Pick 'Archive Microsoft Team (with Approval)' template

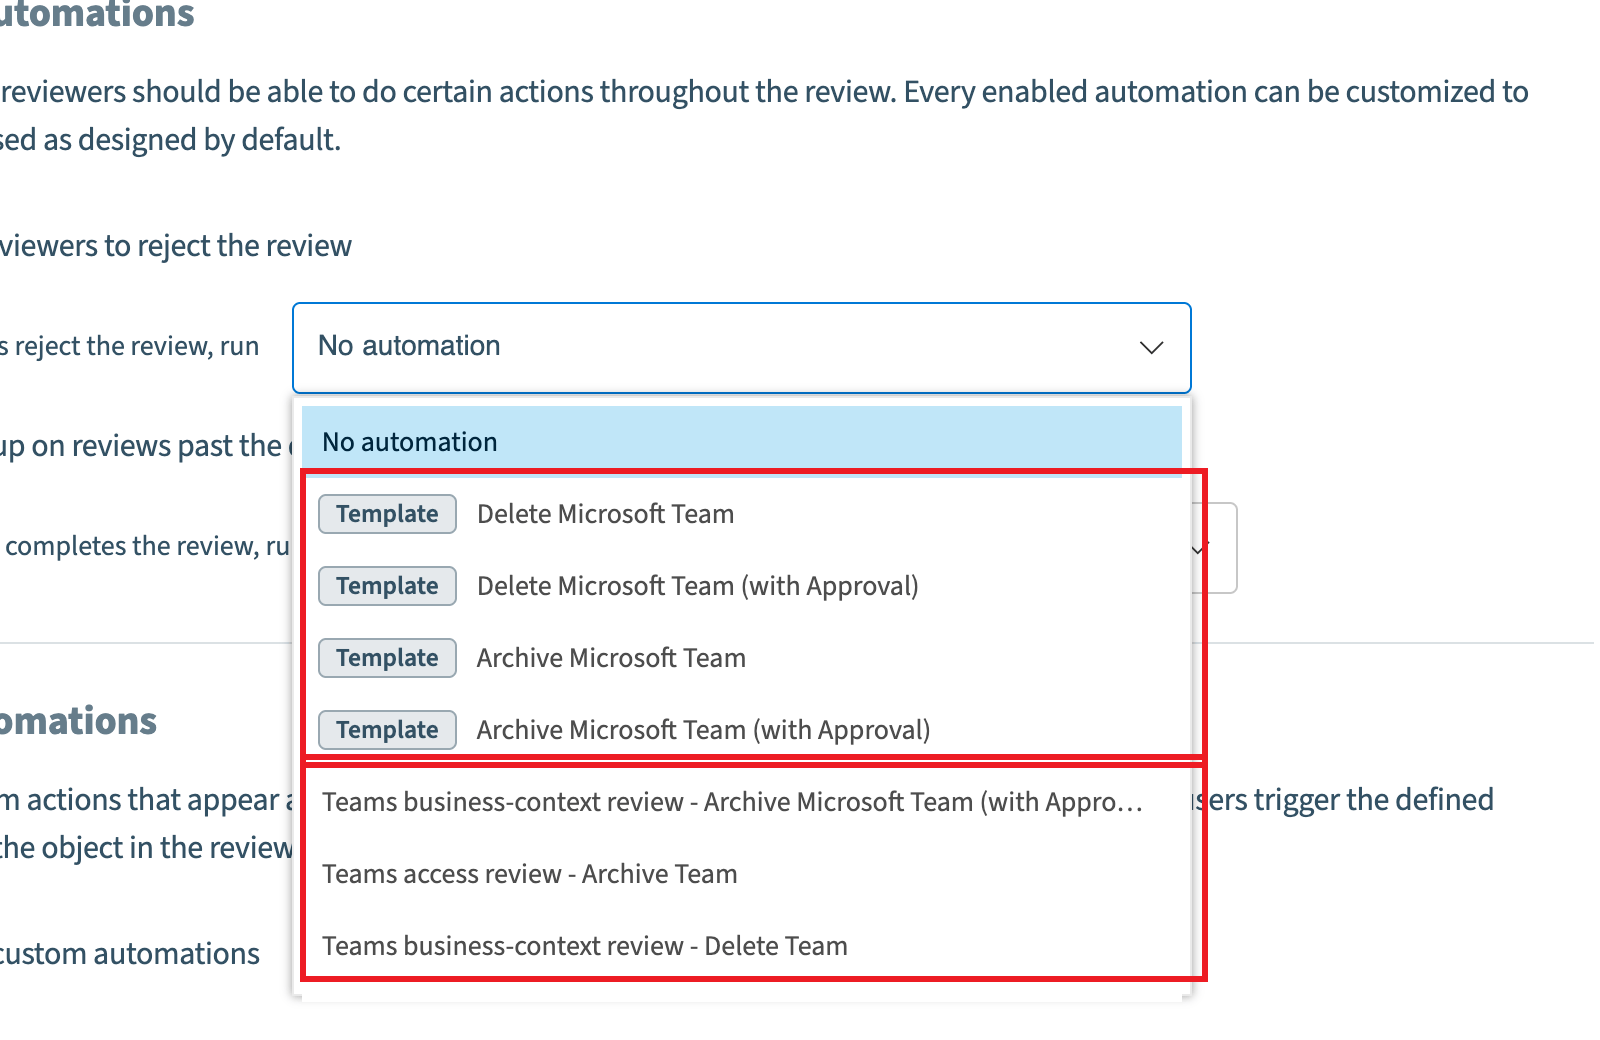[741, 730]
